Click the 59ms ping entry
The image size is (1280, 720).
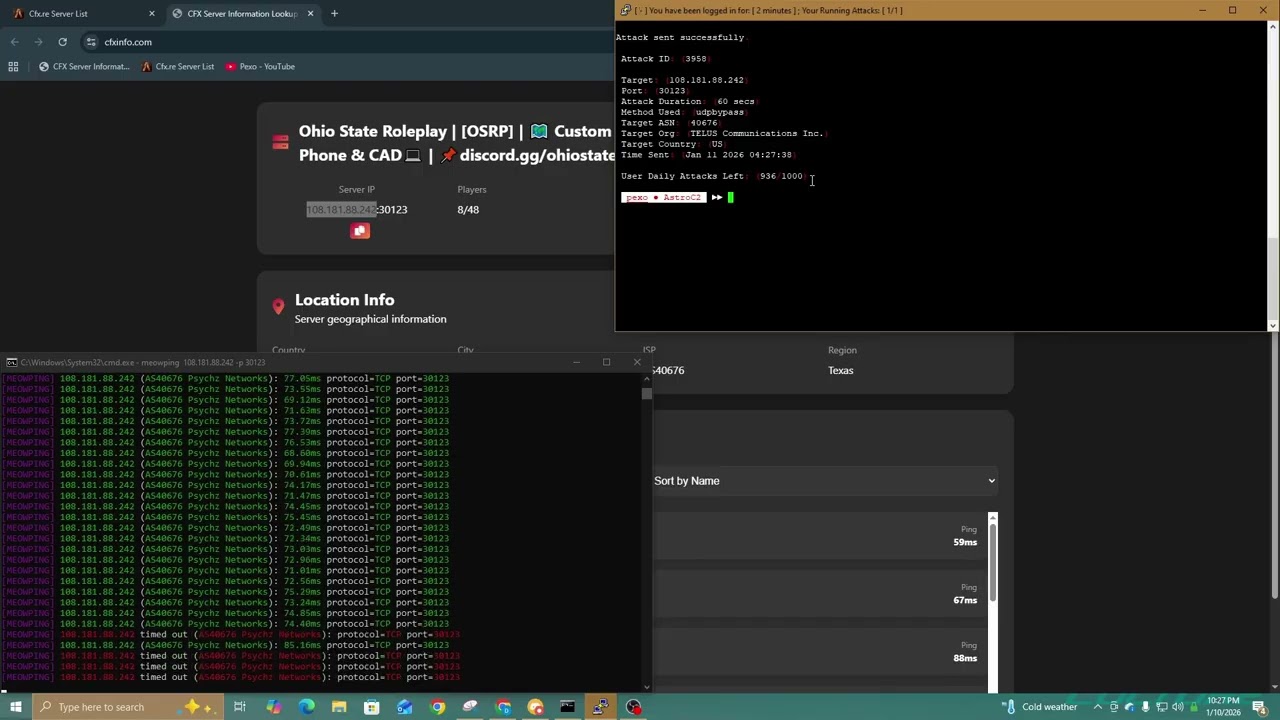964,542
